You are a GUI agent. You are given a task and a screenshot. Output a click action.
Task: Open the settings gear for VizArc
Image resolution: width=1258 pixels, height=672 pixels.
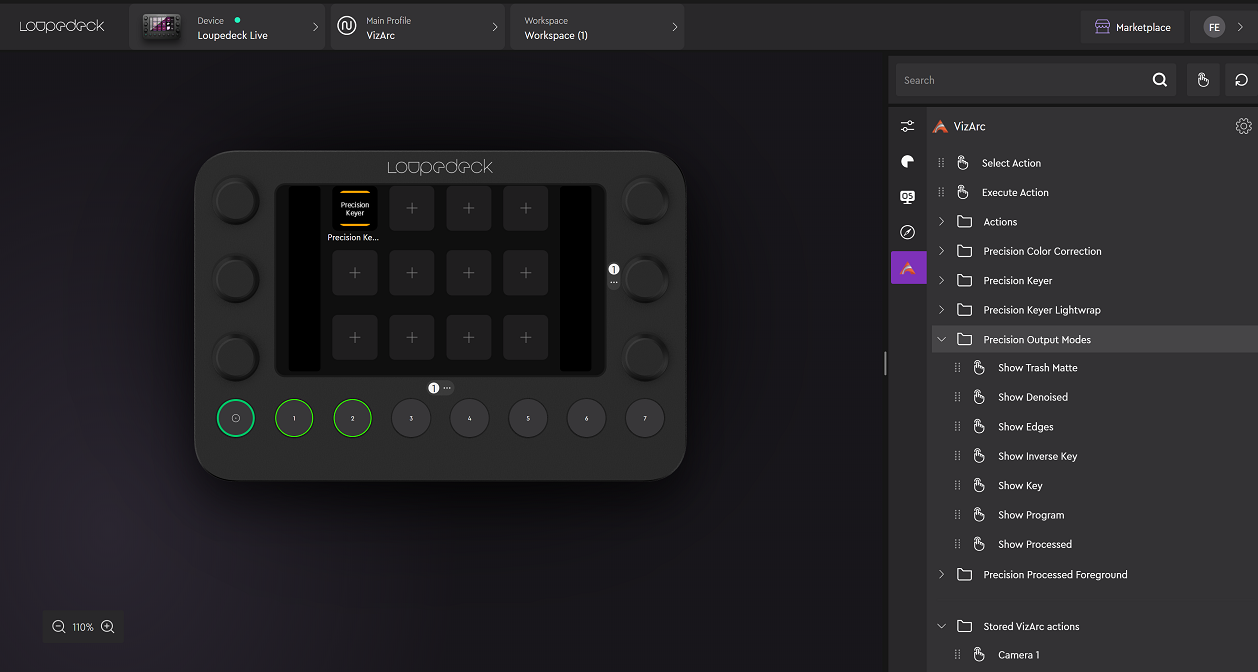1243,126
